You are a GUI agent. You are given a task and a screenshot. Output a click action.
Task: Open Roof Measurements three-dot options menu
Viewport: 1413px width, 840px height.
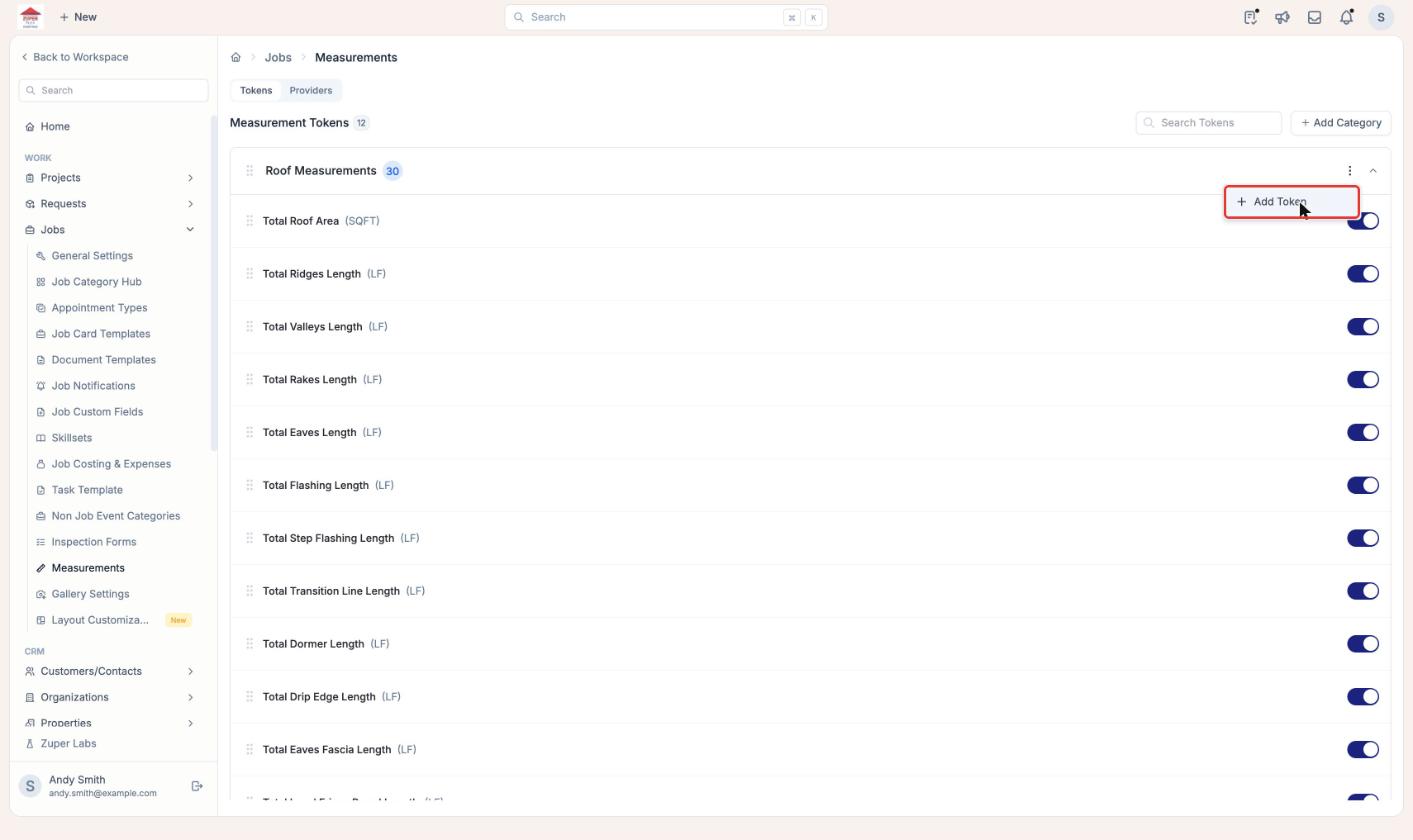(1350, 171)
